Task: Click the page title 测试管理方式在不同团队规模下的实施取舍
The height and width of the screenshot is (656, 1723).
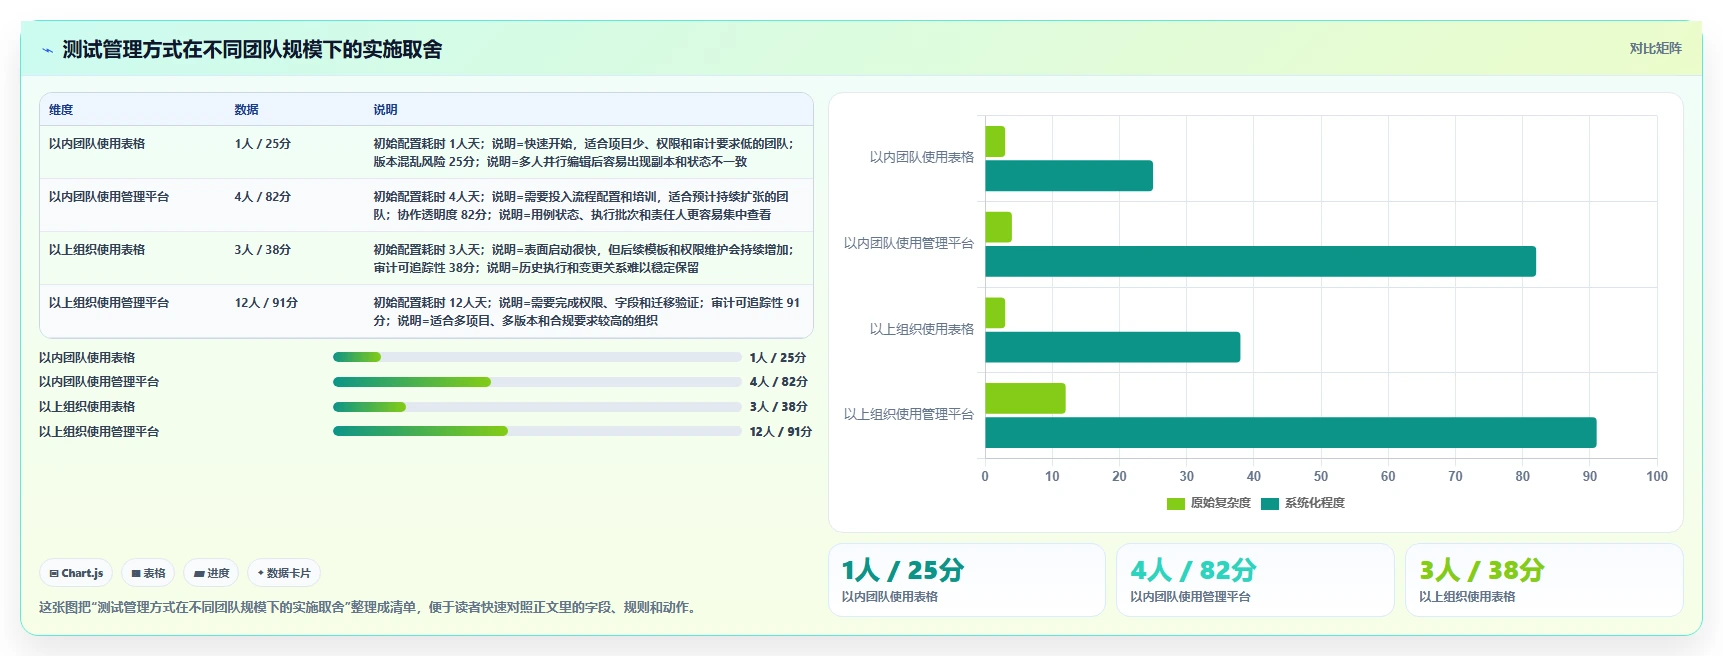Action: click(252, 49)
